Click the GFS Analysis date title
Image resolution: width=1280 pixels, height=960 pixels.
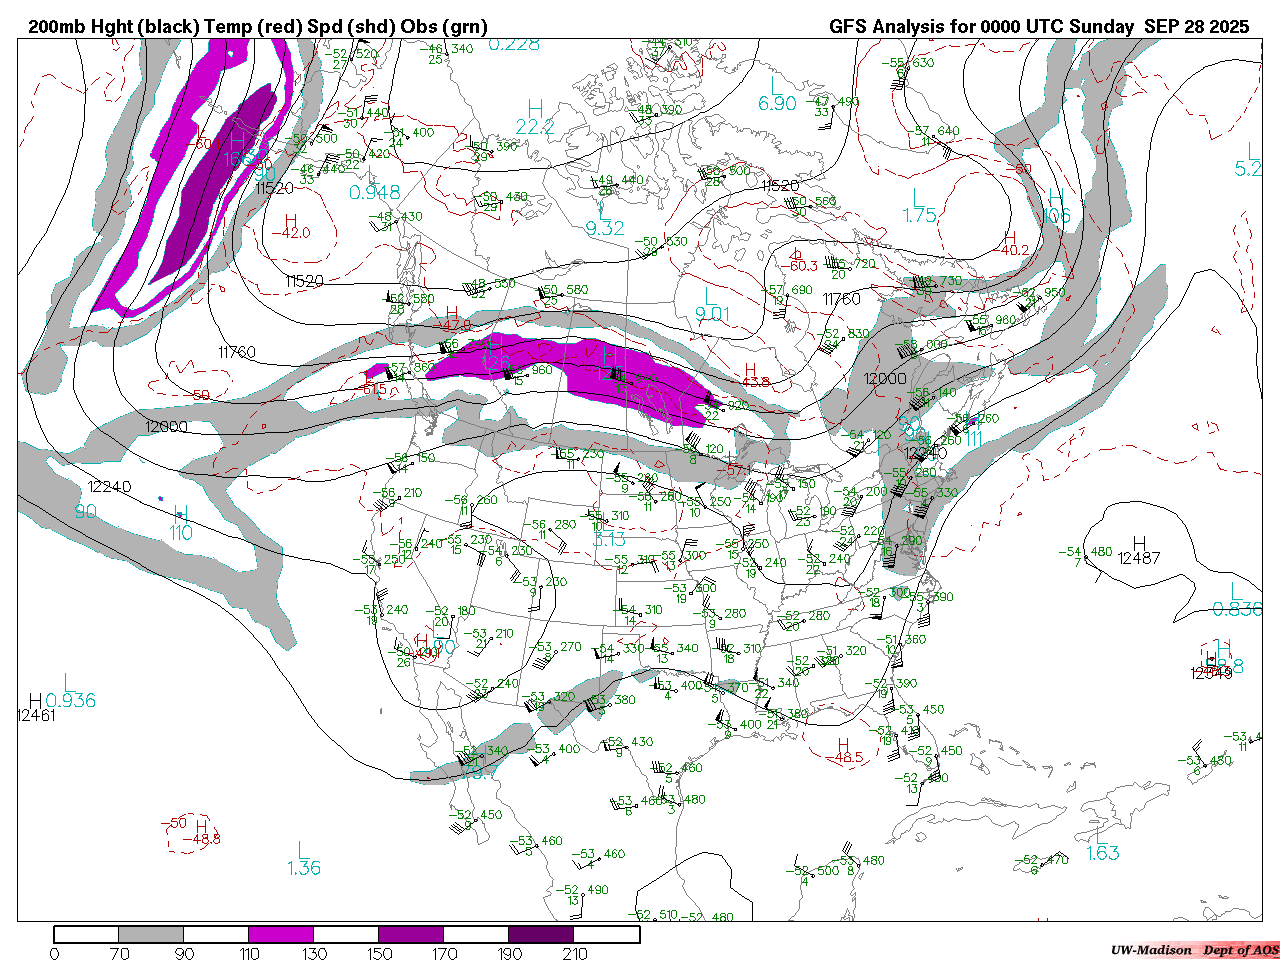click(x=1038, y=27)
